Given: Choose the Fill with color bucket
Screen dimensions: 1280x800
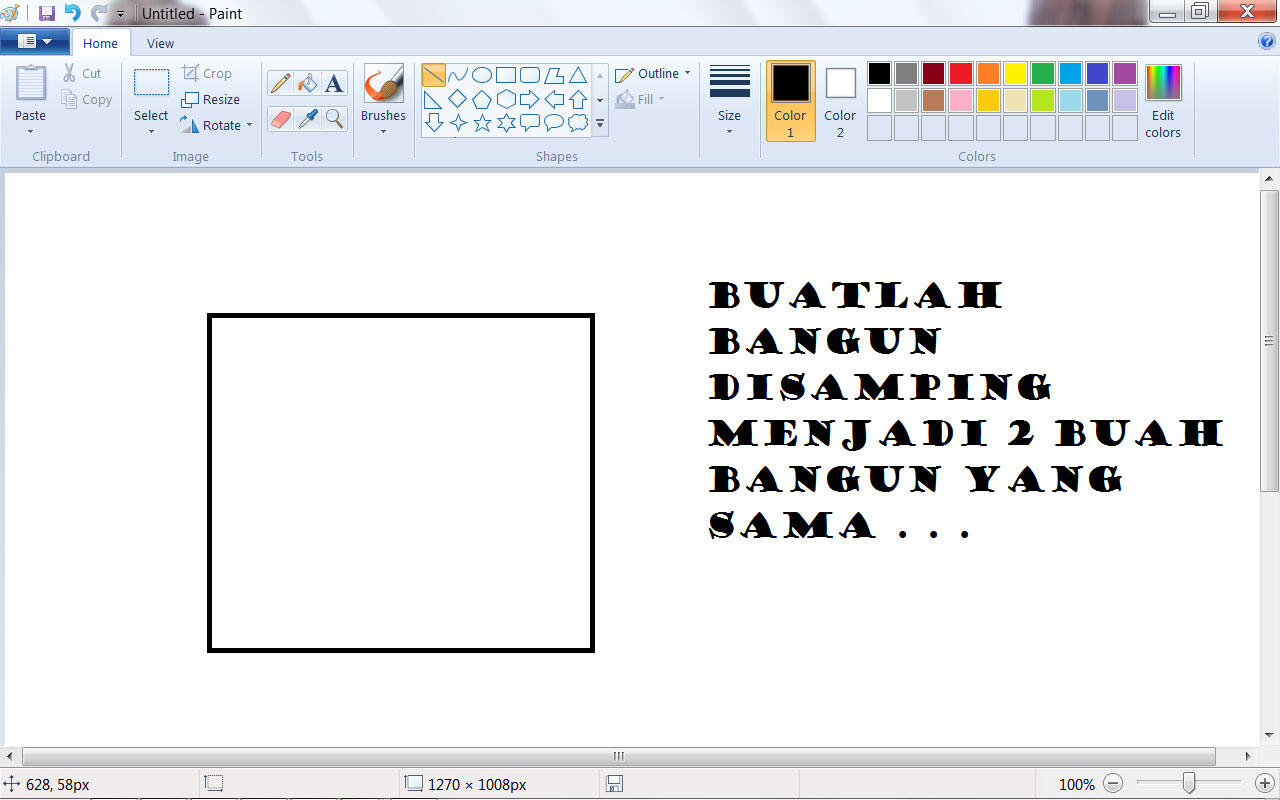Looking at the screenshot, I should [307, 84].
